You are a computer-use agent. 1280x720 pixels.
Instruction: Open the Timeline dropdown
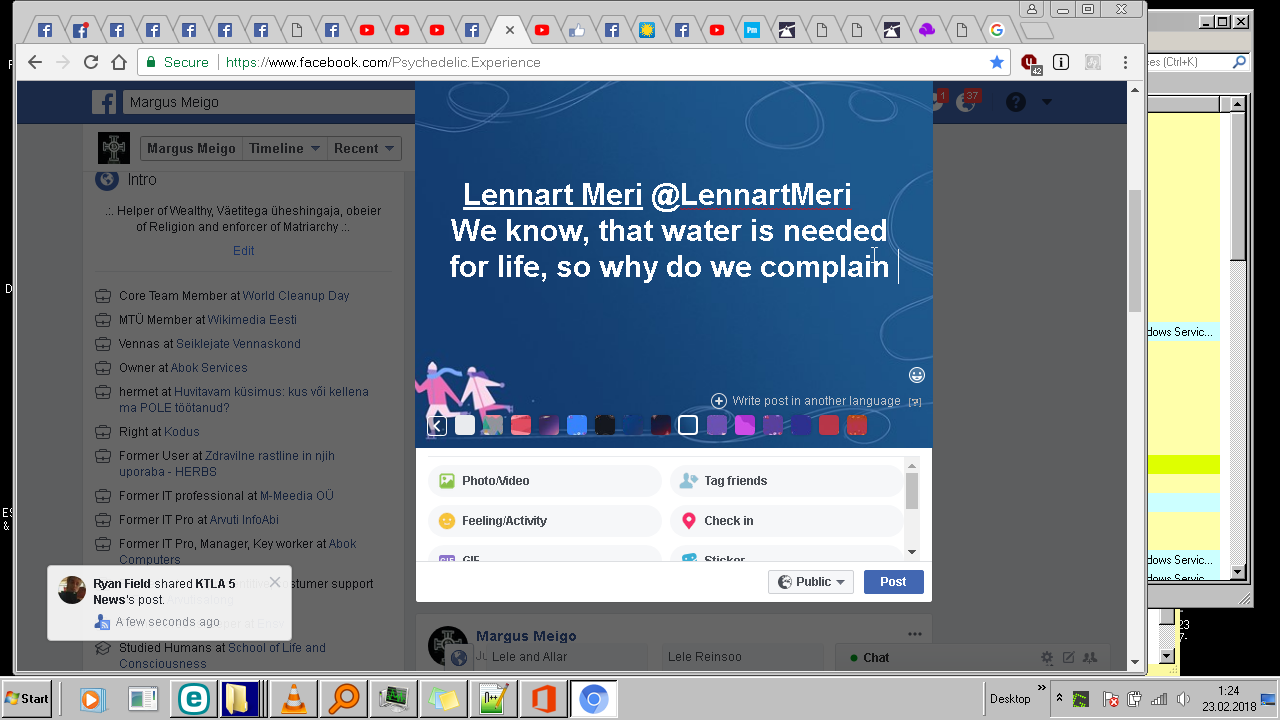coord(285,149)
